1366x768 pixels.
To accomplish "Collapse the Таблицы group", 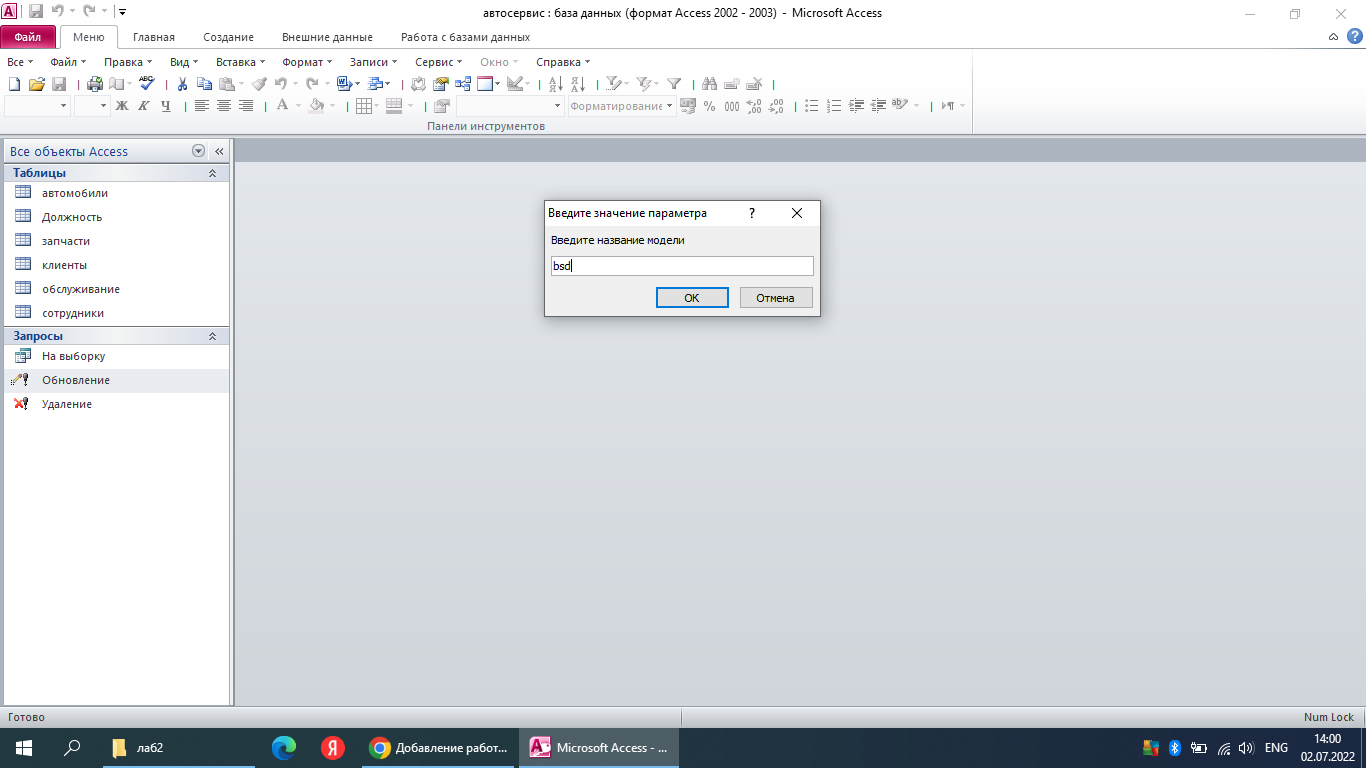I will pyautogui.click(x=212, y=173).
